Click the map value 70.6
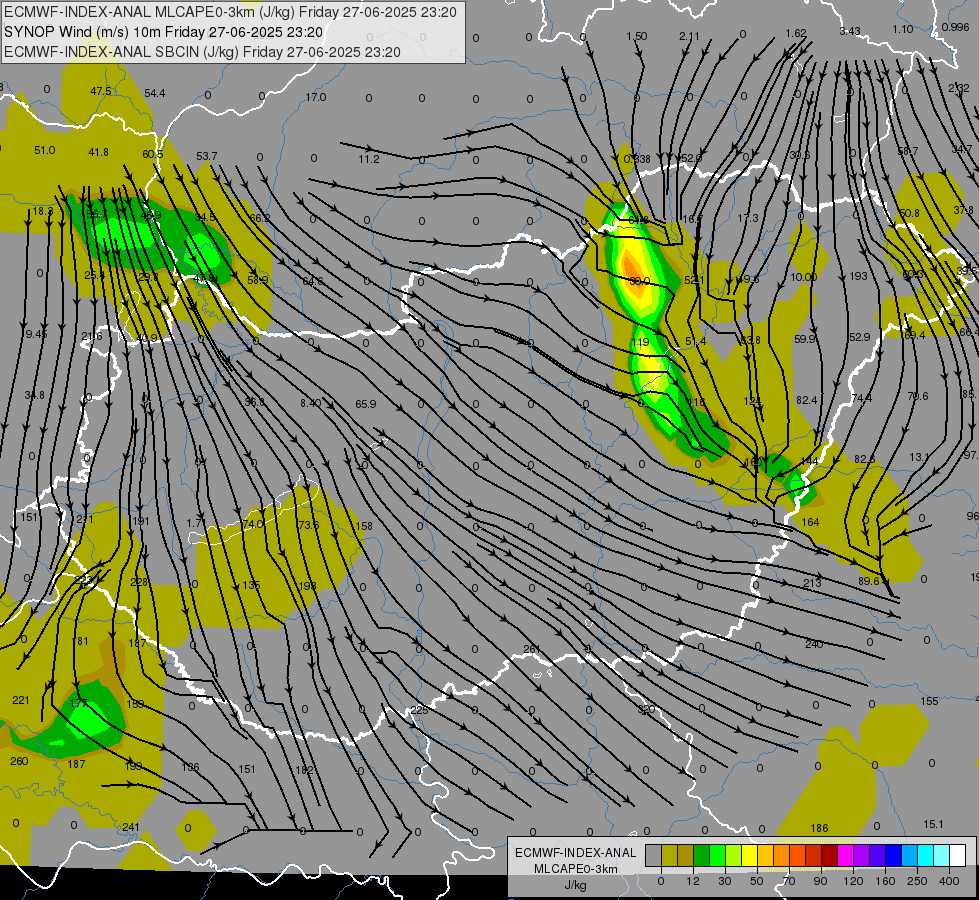The image size is (979, 900). pos(918,396)
